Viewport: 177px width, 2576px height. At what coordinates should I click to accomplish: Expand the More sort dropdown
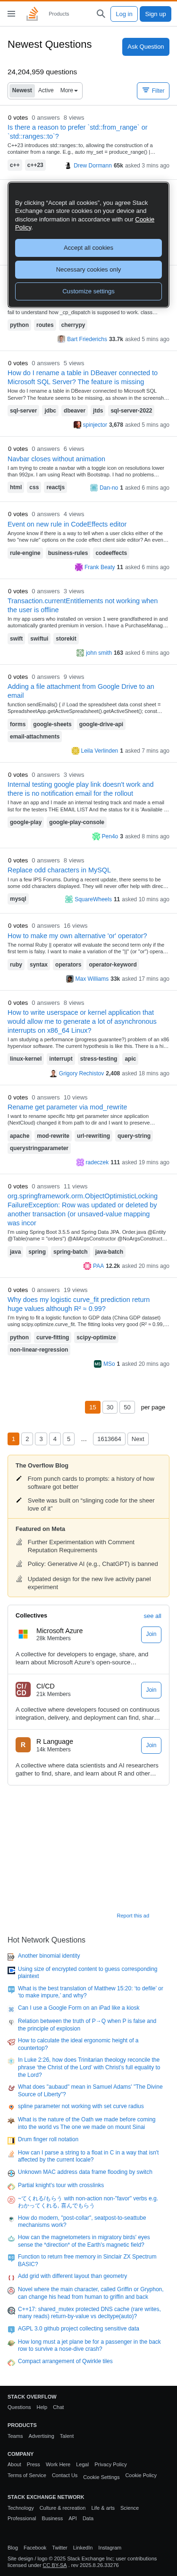[x=69, y=90]
